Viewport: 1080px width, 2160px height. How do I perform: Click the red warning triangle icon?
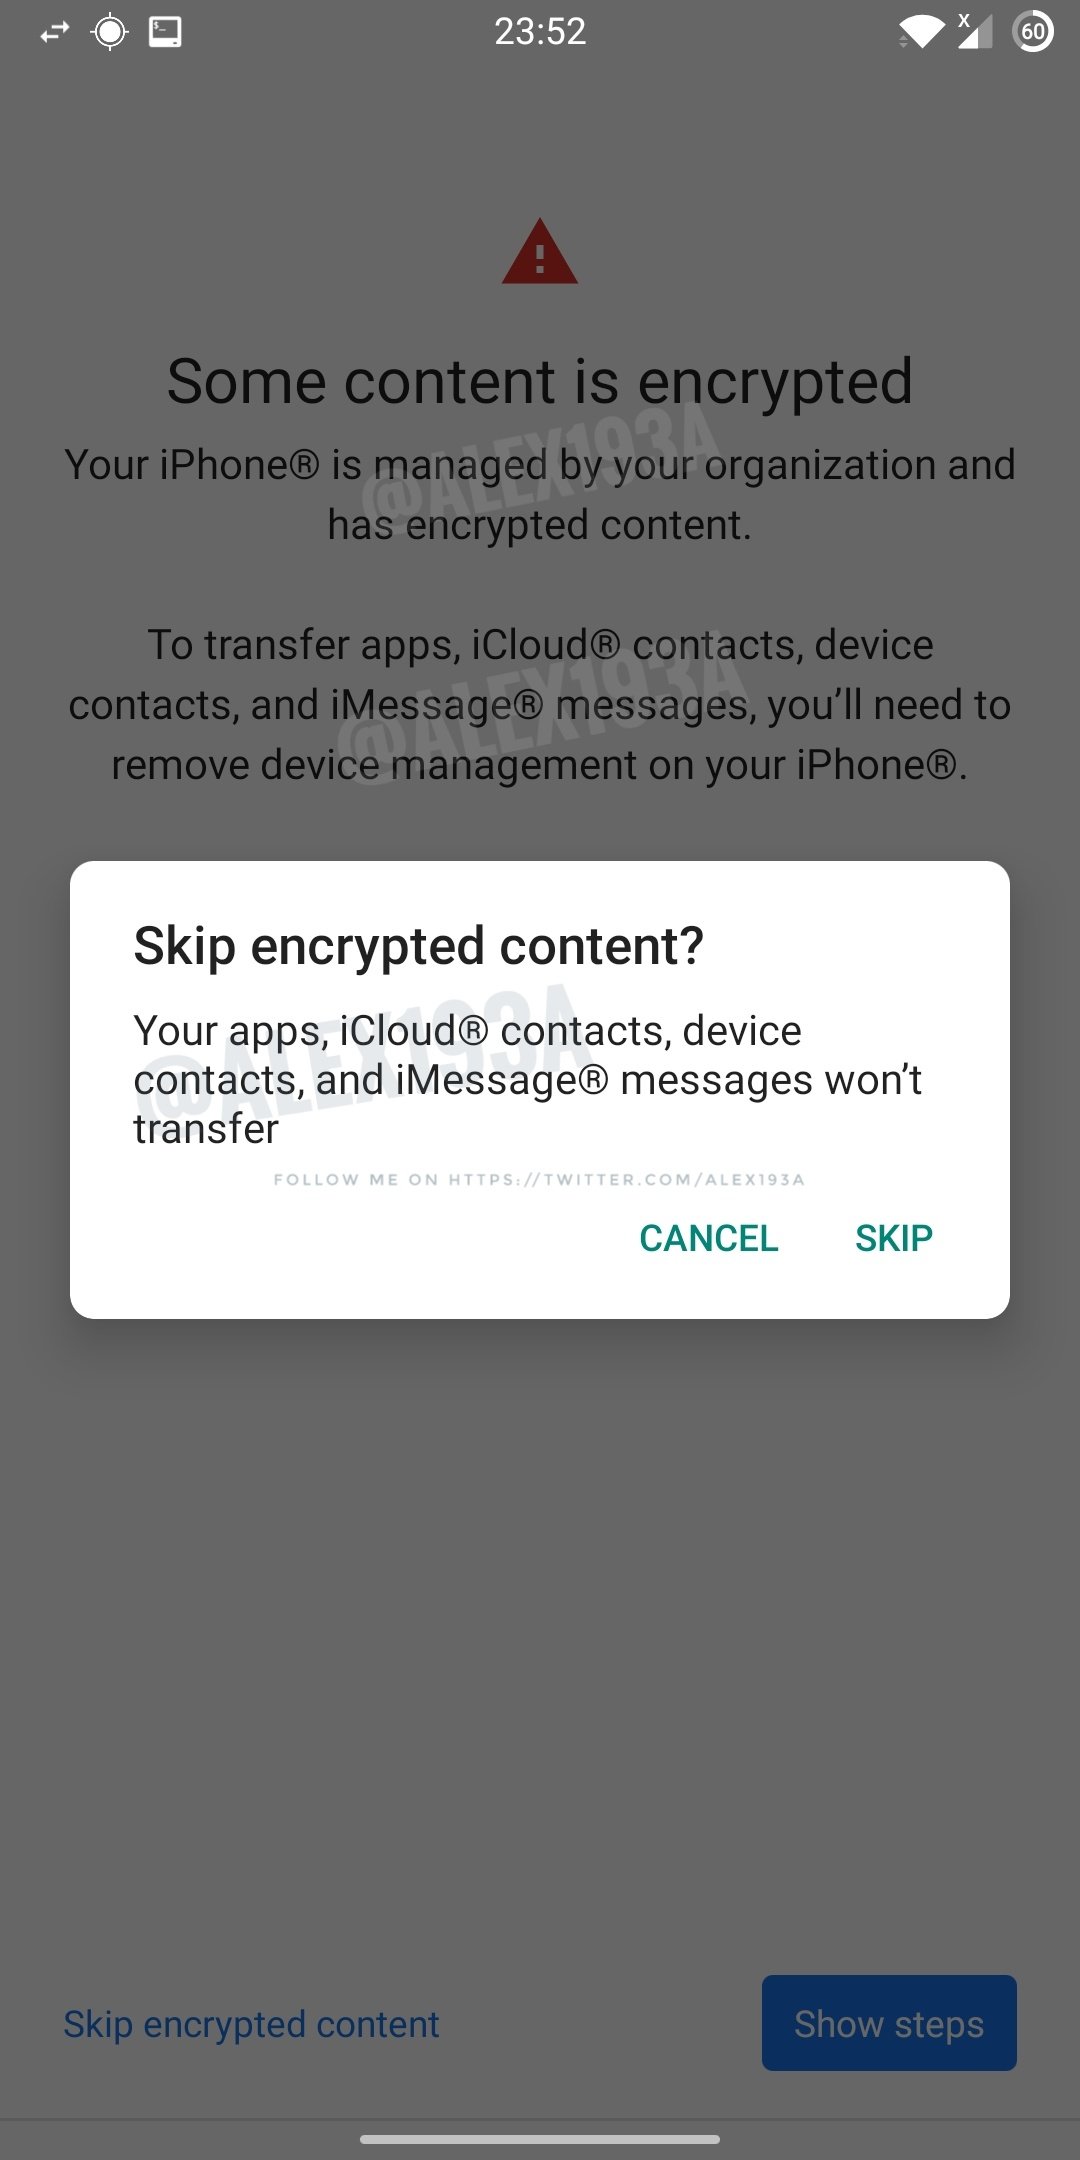click(540, 251)
